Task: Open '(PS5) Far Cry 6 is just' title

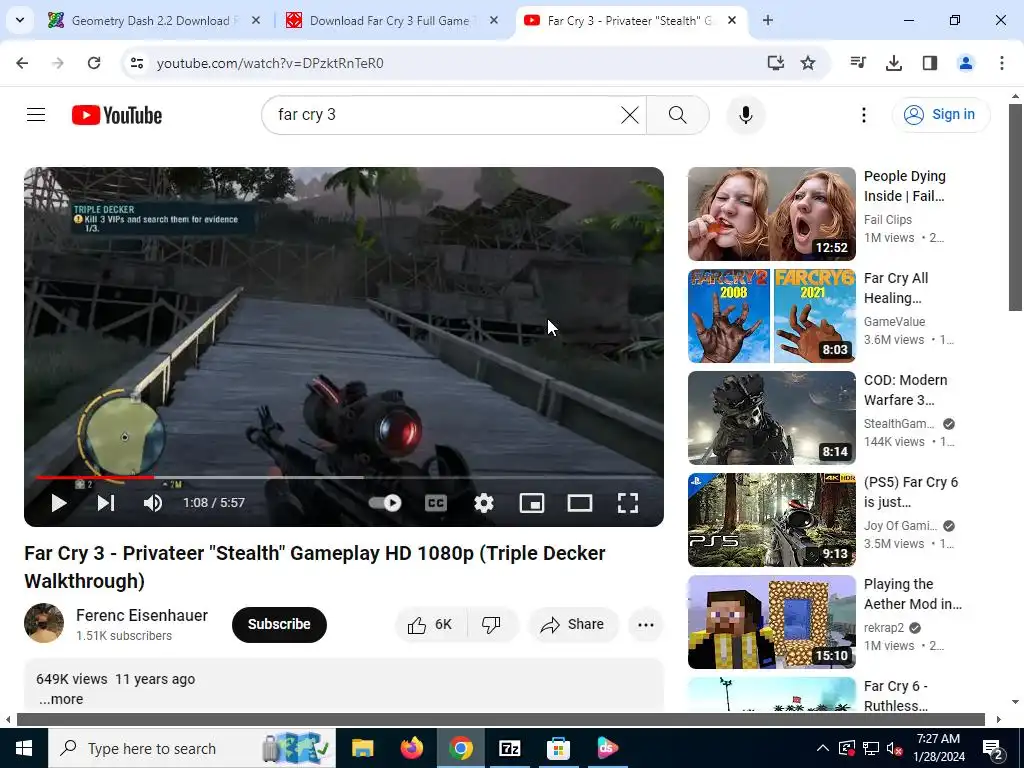Action: (x=910, y=492)
